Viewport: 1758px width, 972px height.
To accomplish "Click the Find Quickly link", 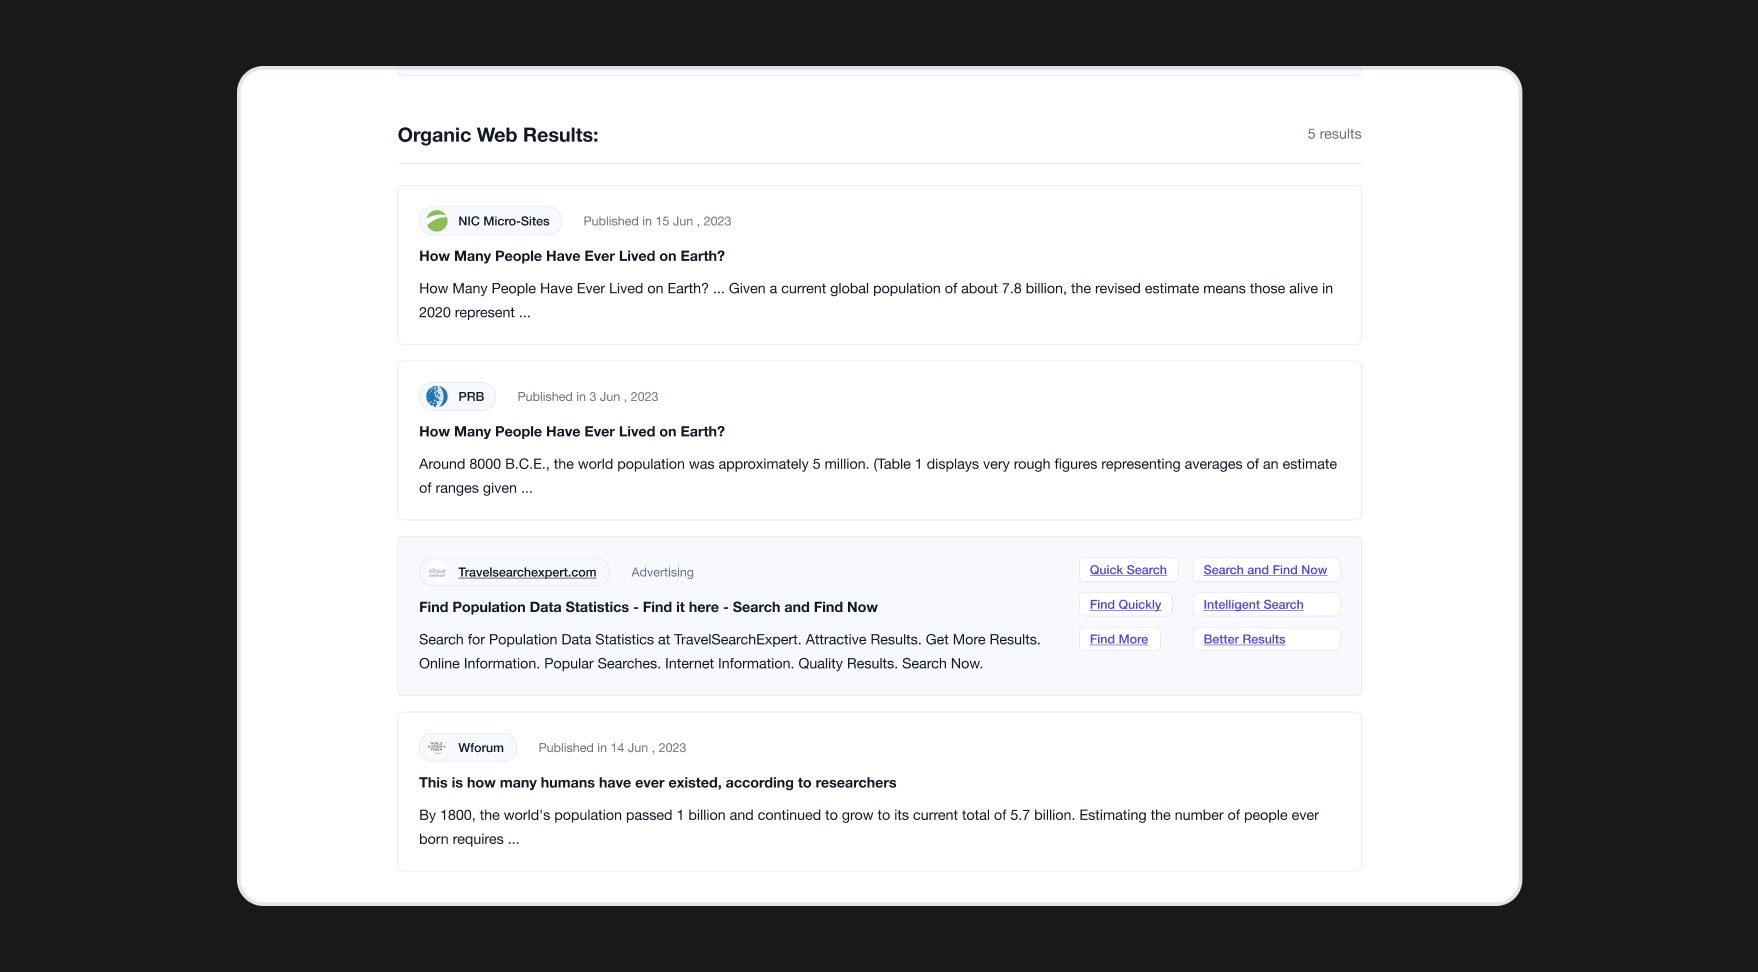I will [1125, 605].
